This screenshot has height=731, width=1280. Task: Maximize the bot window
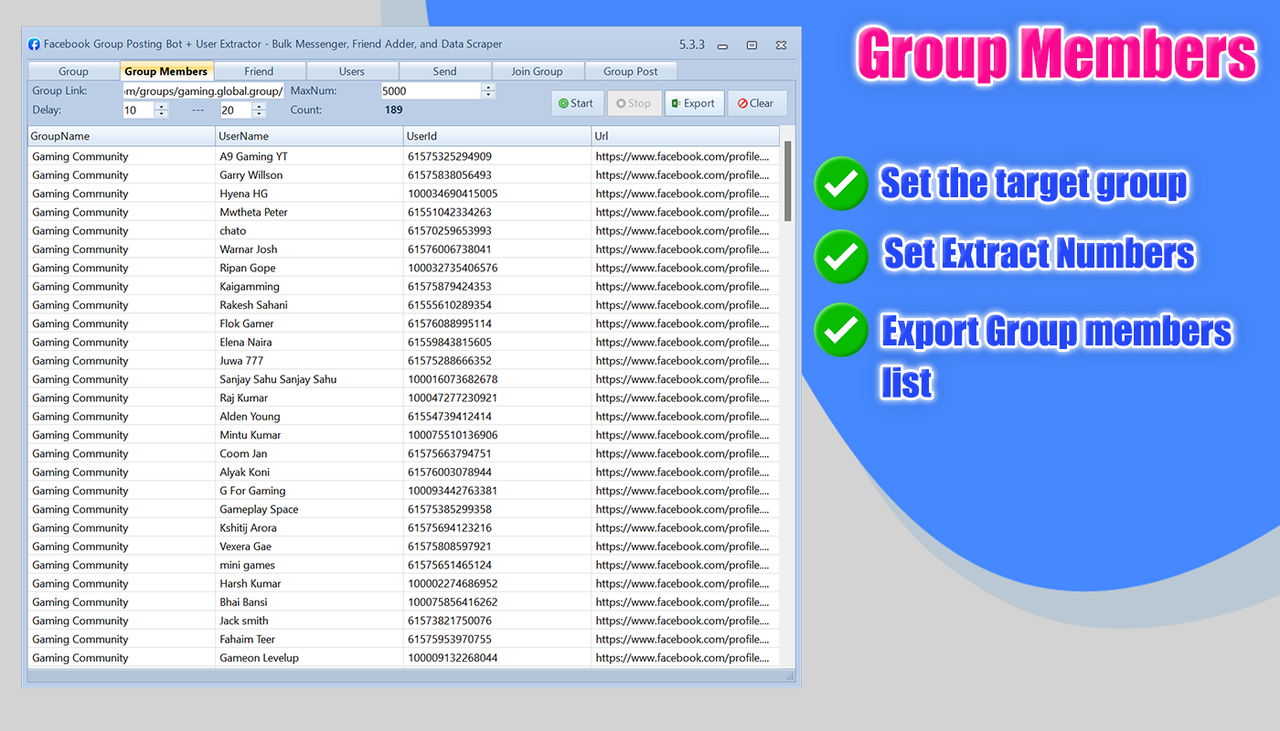pyautogui.click(x=752, y=44)
